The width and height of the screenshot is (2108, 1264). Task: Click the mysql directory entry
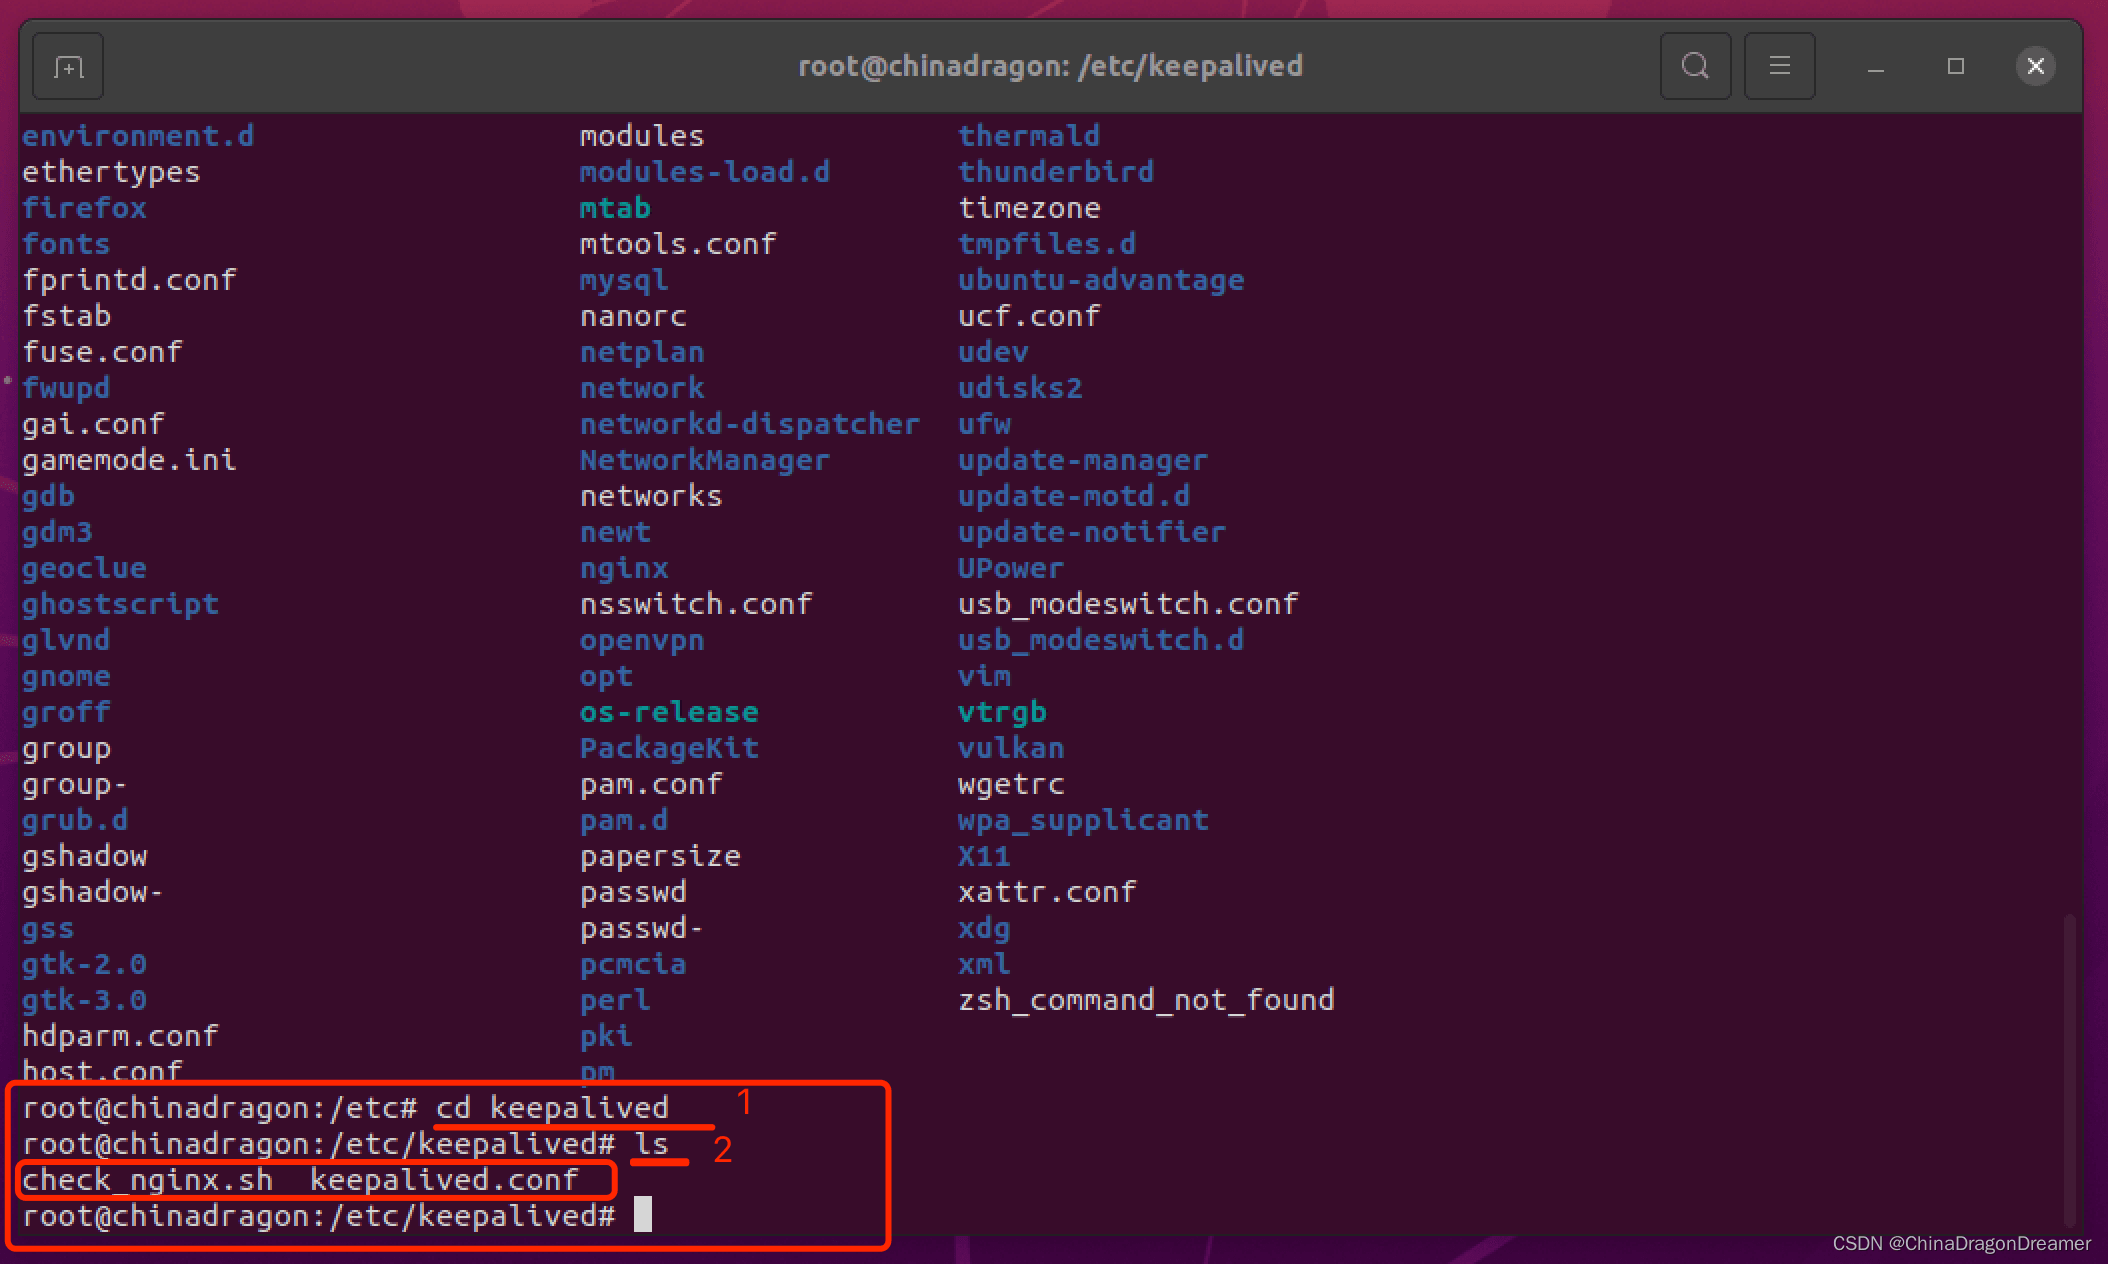(x=624, y=280)
